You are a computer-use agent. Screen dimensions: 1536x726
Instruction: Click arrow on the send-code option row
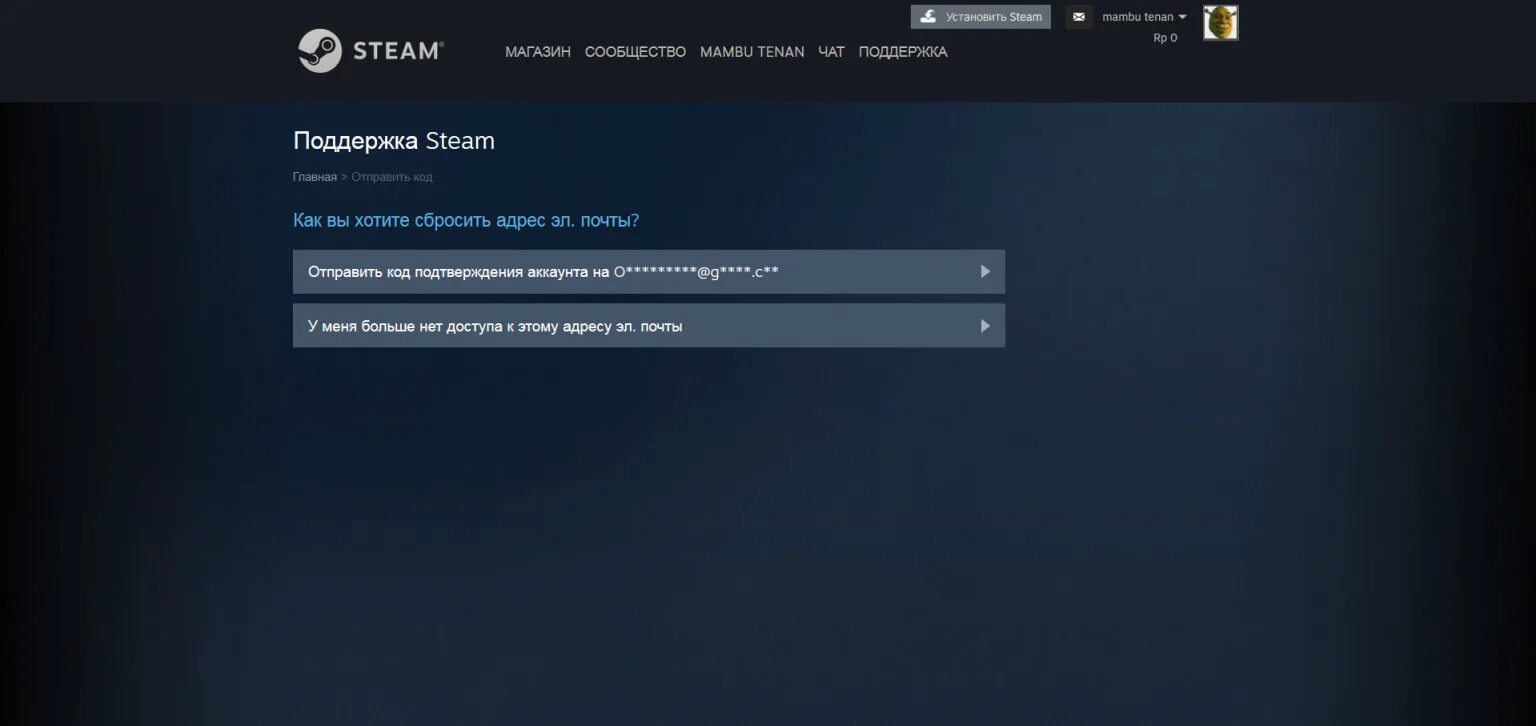pos(985,272)
